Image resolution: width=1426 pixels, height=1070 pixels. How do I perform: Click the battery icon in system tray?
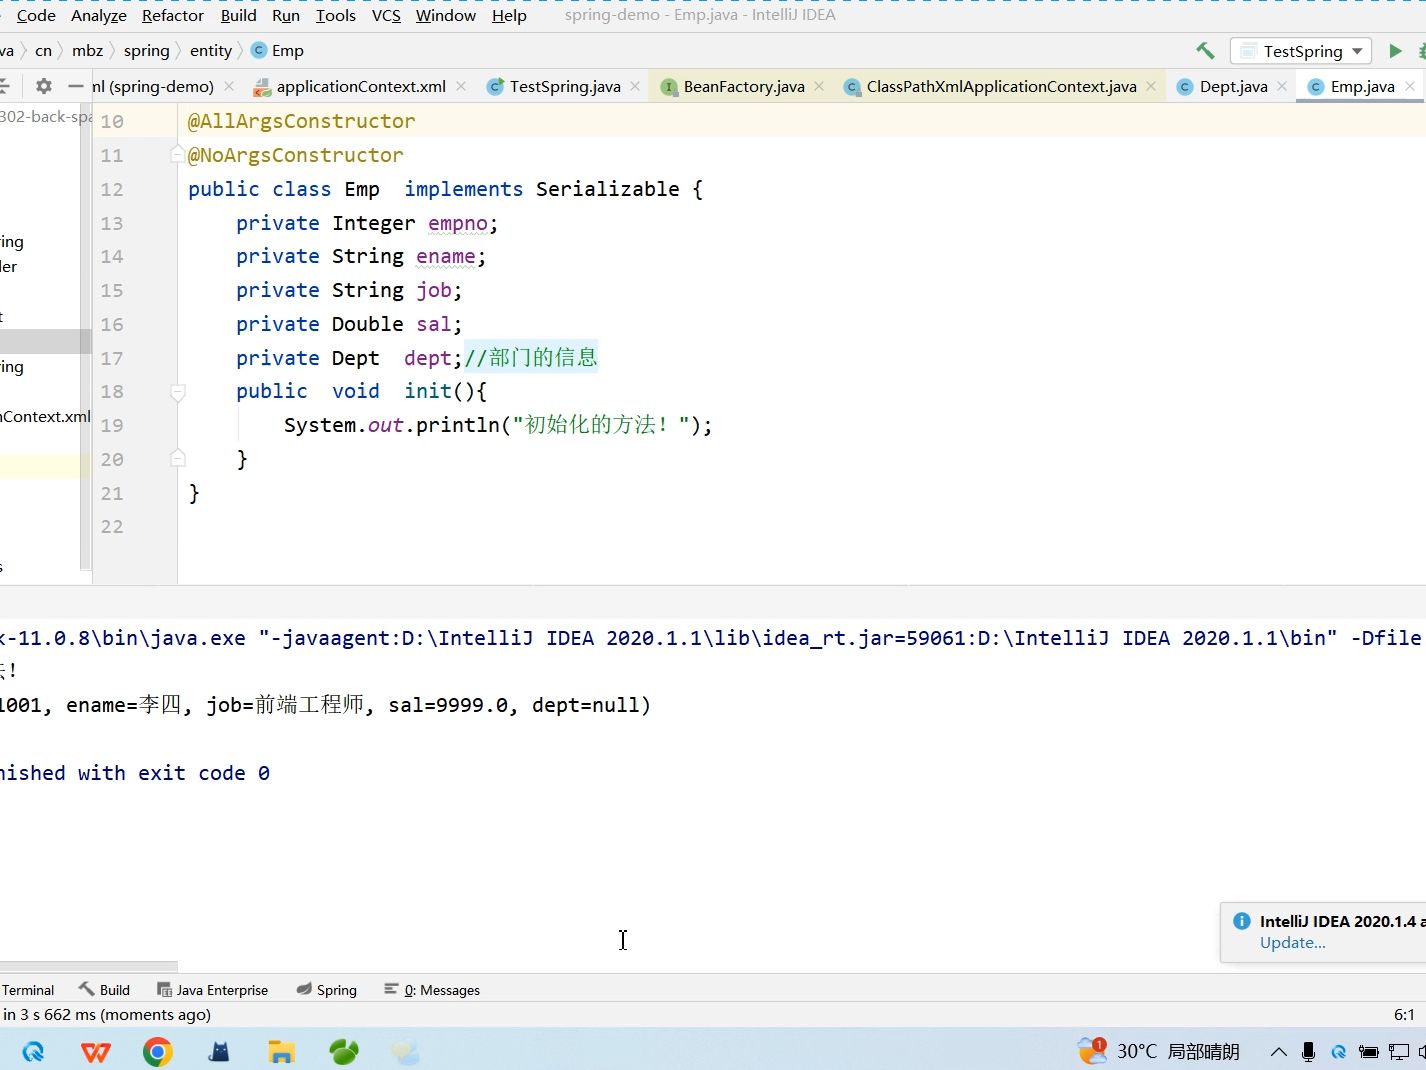[x=1368, y=1051]
